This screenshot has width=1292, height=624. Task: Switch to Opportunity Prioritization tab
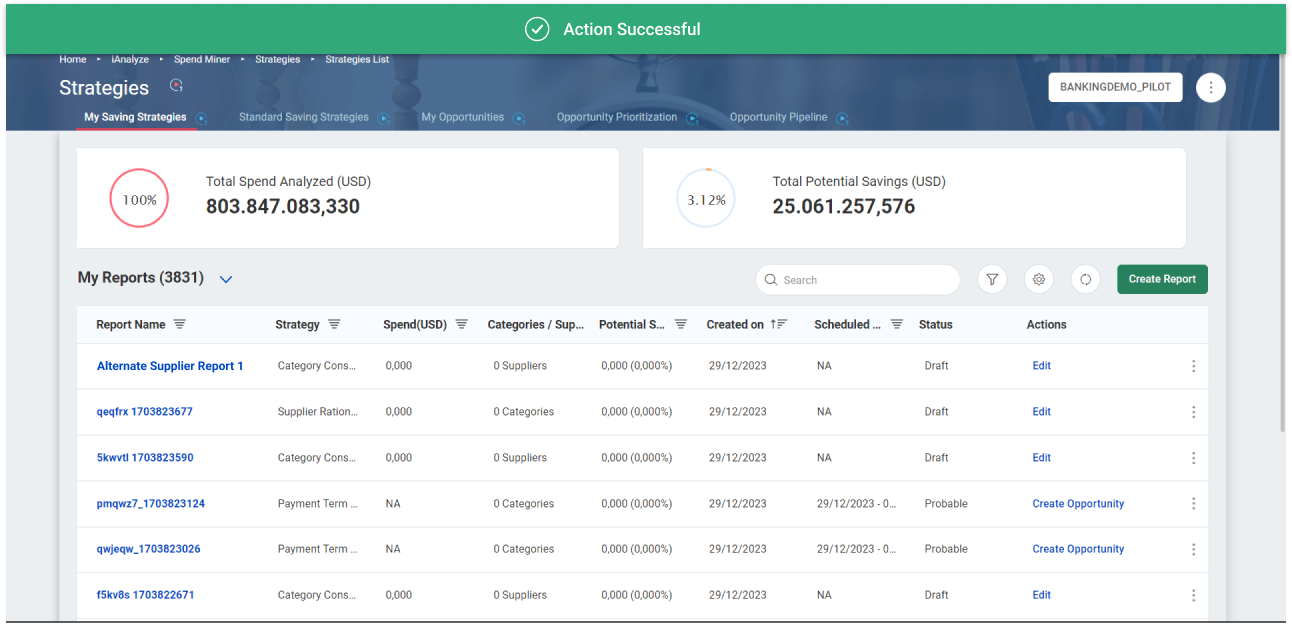pyautogui.click(x=616, y=117)
